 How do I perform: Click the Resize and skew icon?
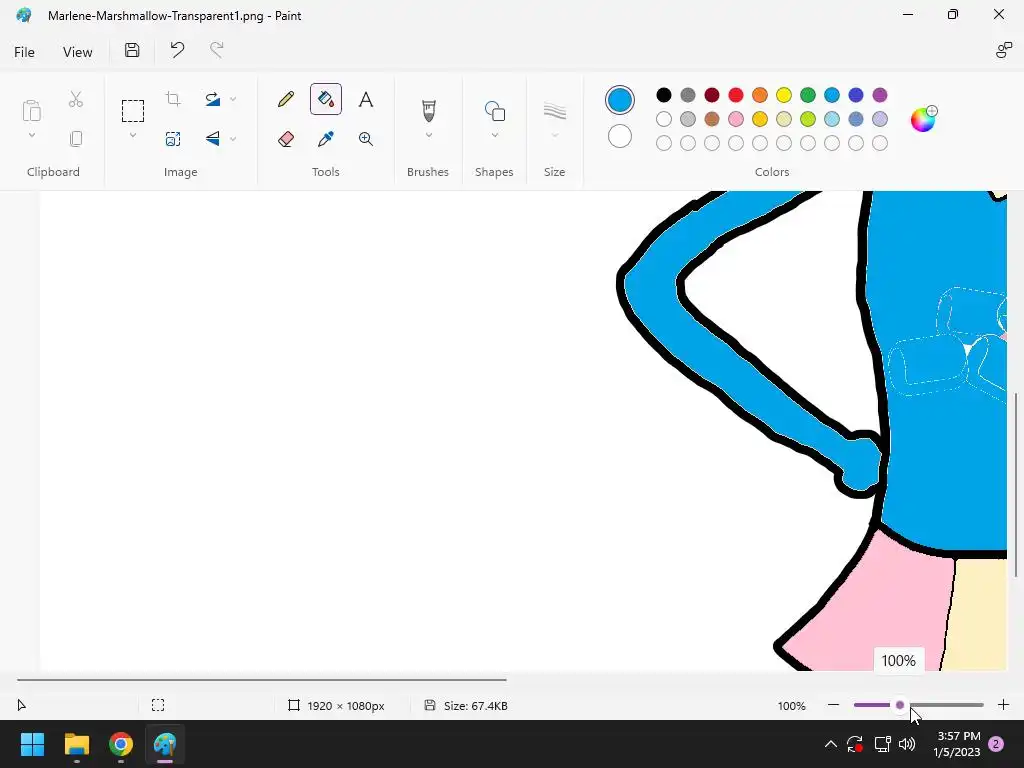[173, 138]
